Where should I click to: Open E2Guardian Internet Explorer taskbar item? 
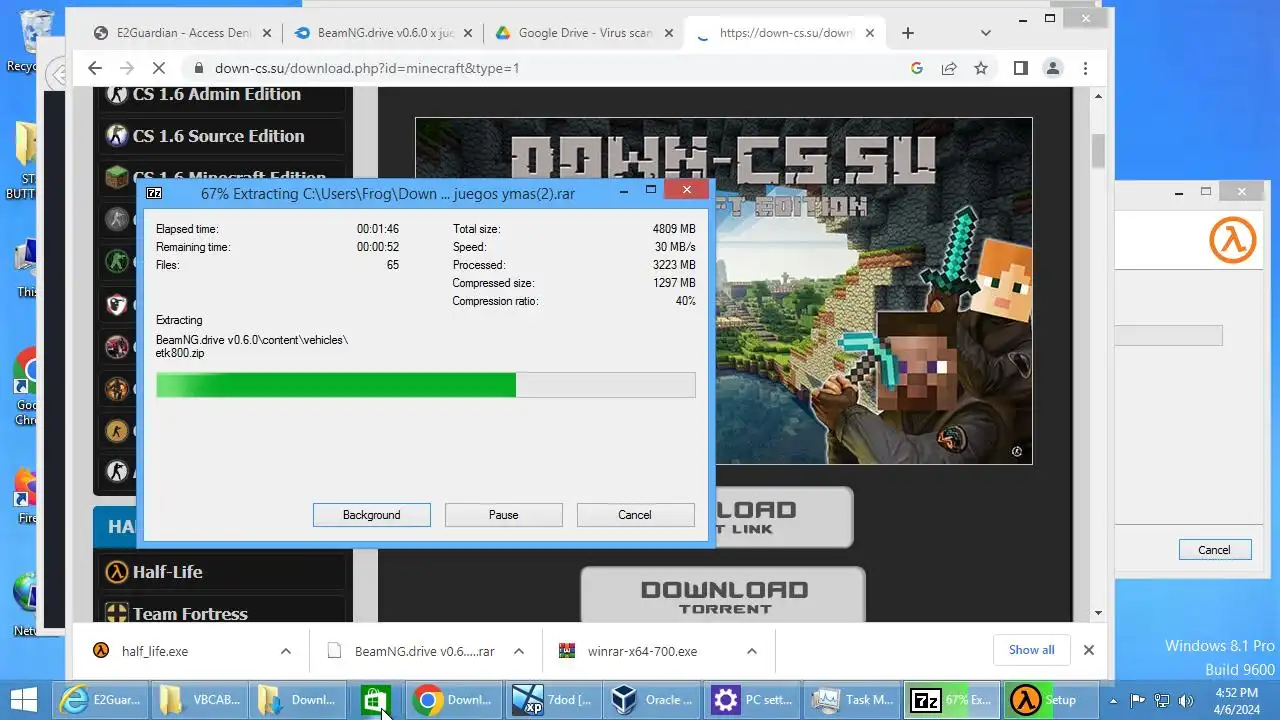click(100, 700)
